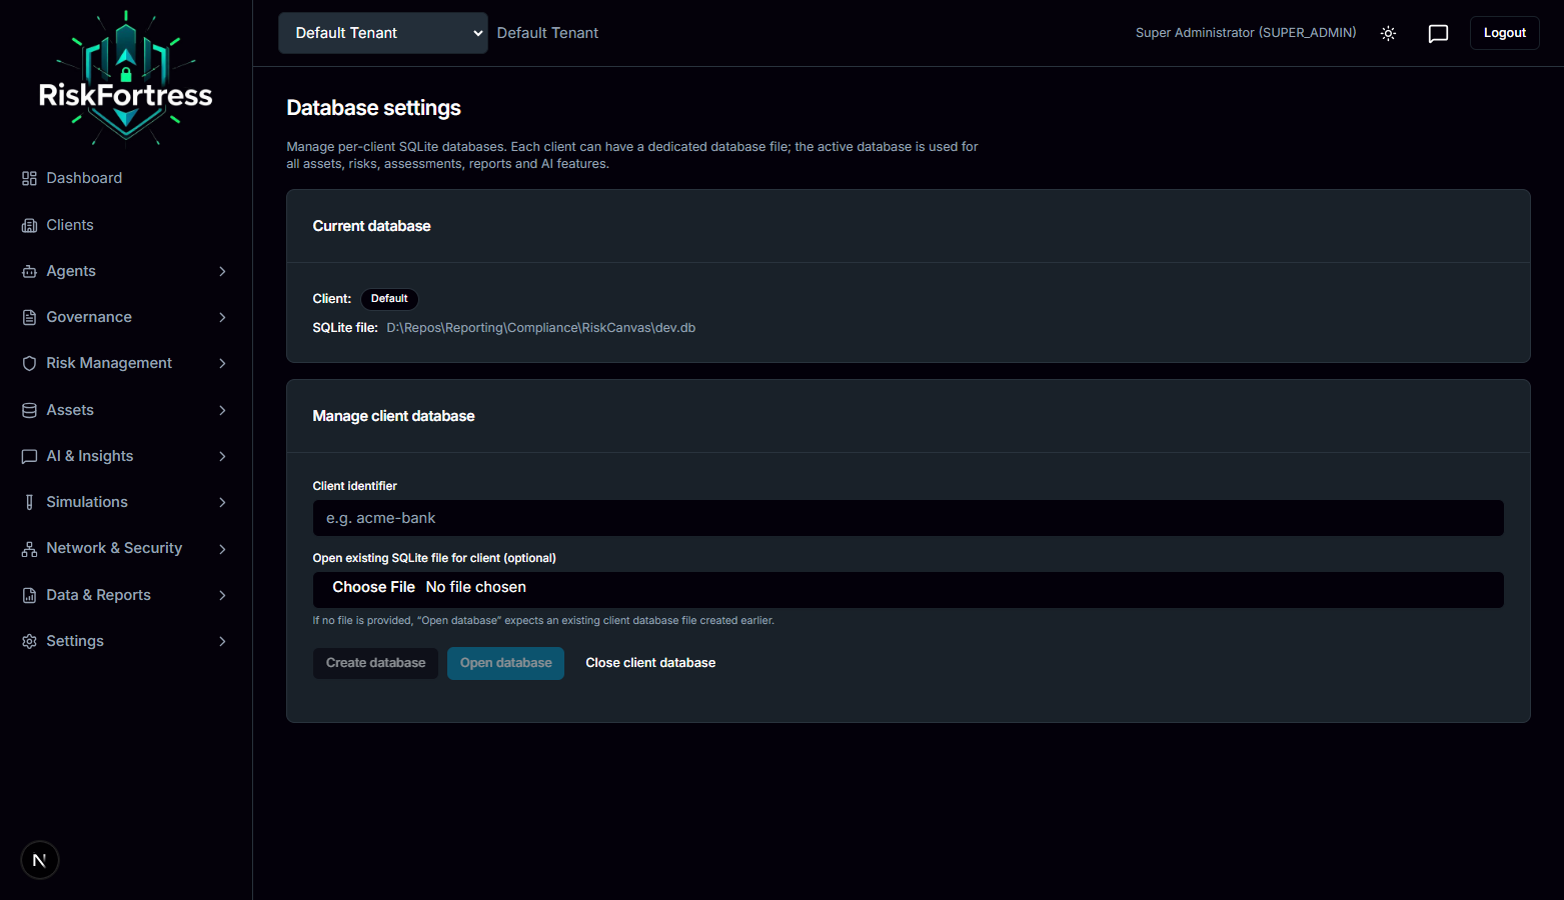1564x900 pixels.
Task: Click the Next.js dev tools badge
Action: (39, 859)
